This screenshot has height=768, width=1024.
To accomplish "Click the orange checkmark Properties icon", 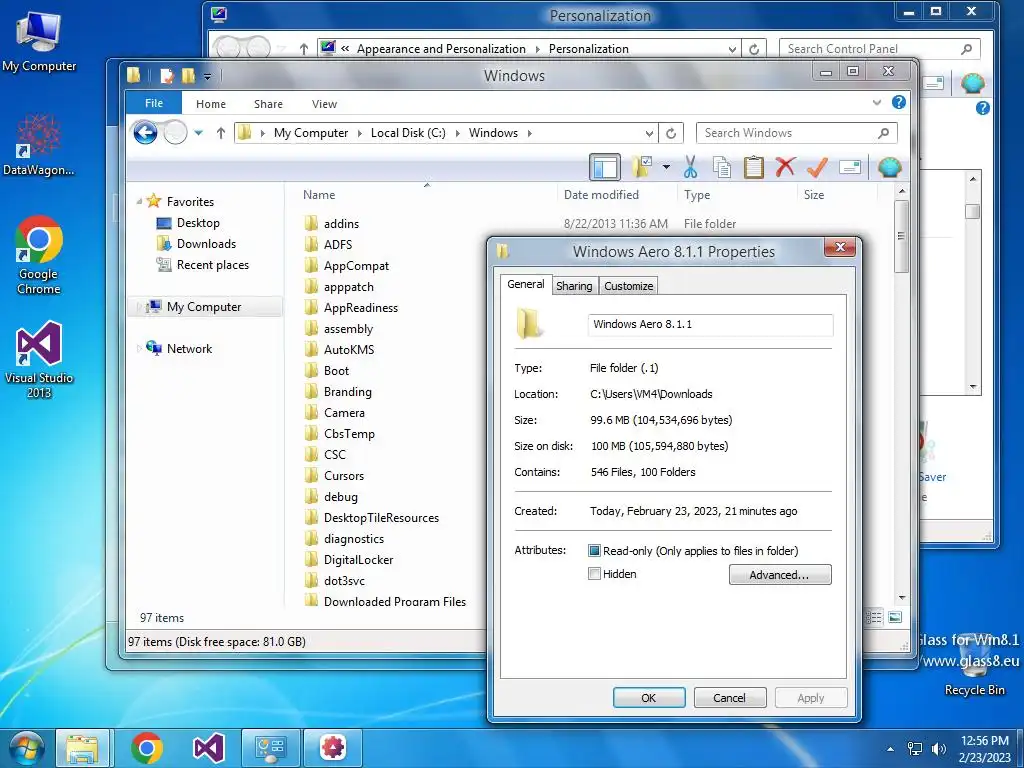I will [817, 167].
